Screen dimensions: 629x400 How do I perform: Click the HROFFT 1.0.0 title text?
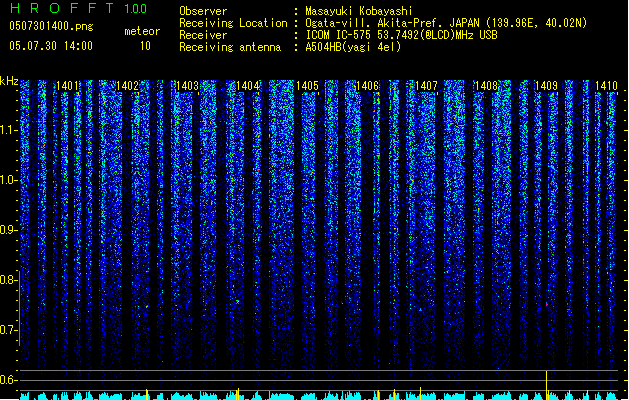pos(79,8)
